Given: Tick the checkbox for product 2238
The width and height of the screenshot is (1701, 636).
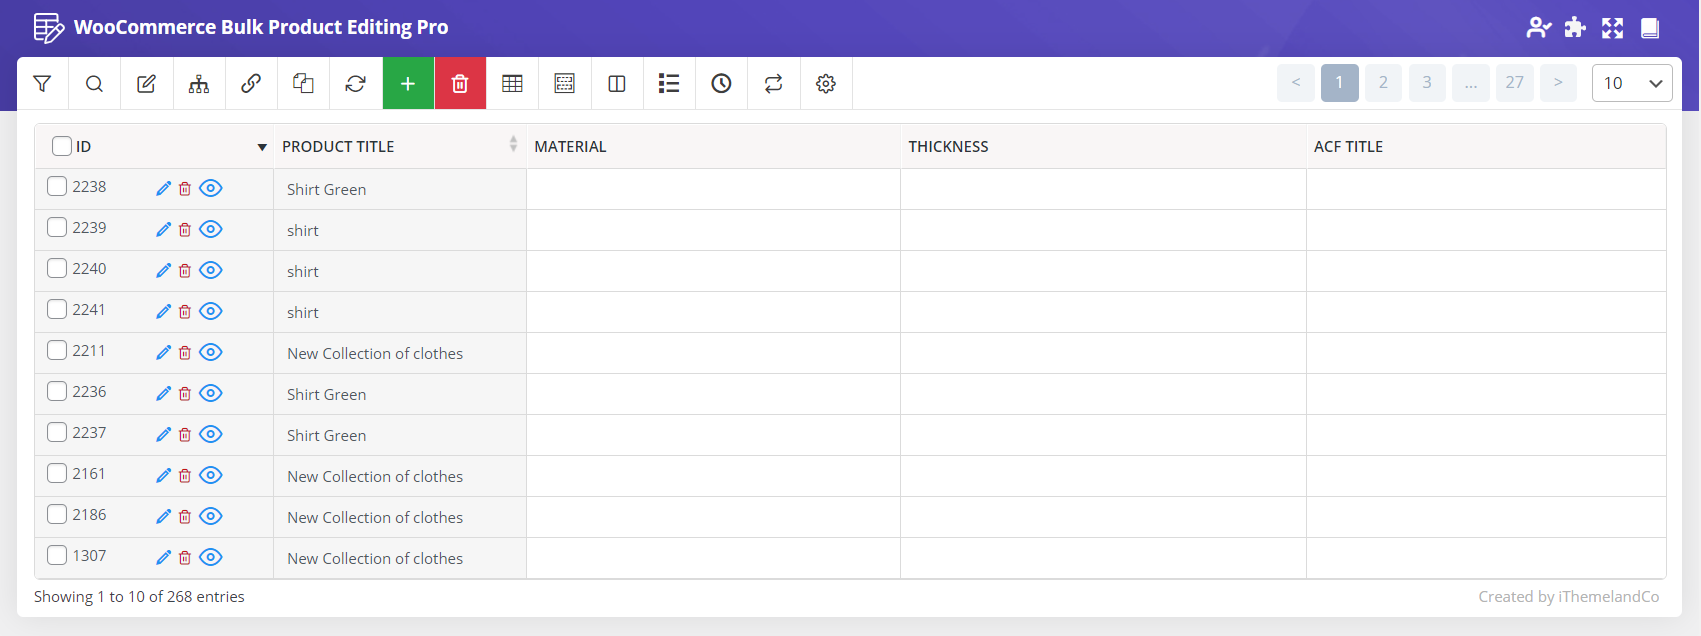Looking at the screenshot, I should point(58,187).
